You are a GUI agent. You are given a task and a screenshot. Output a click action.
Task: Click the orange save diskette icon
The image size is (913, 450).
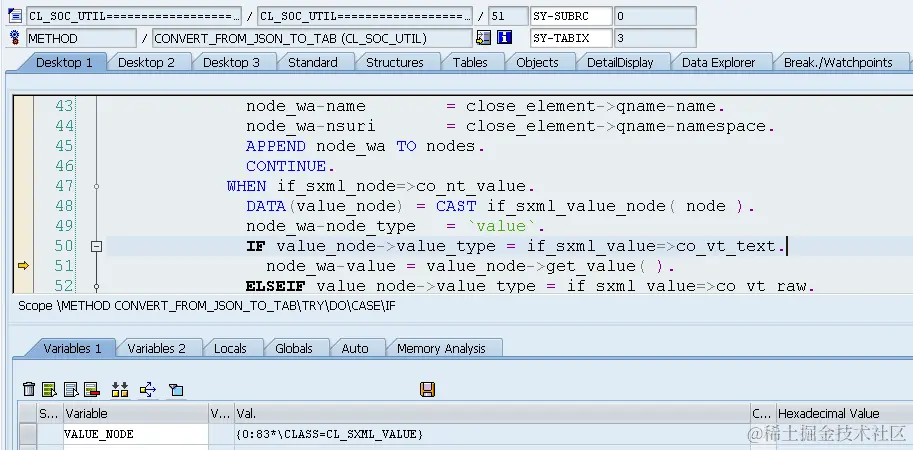427,389
